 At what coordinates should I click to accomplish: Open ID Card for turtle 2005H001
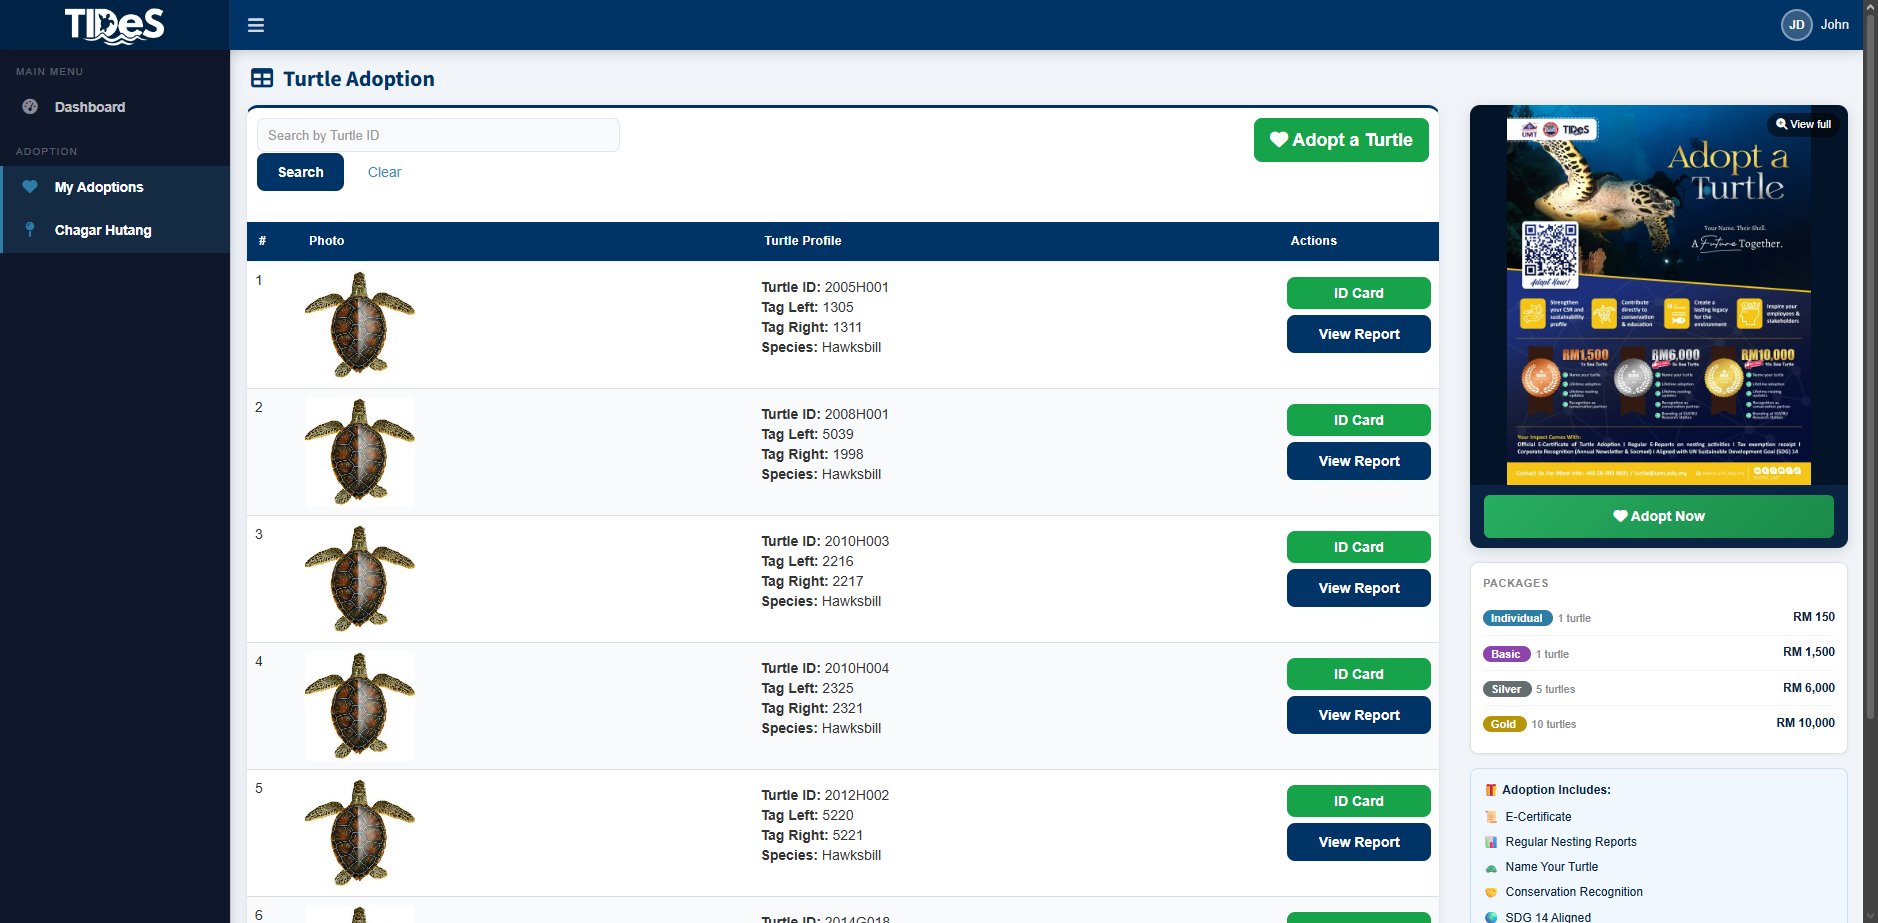(x=1358, y=293)
